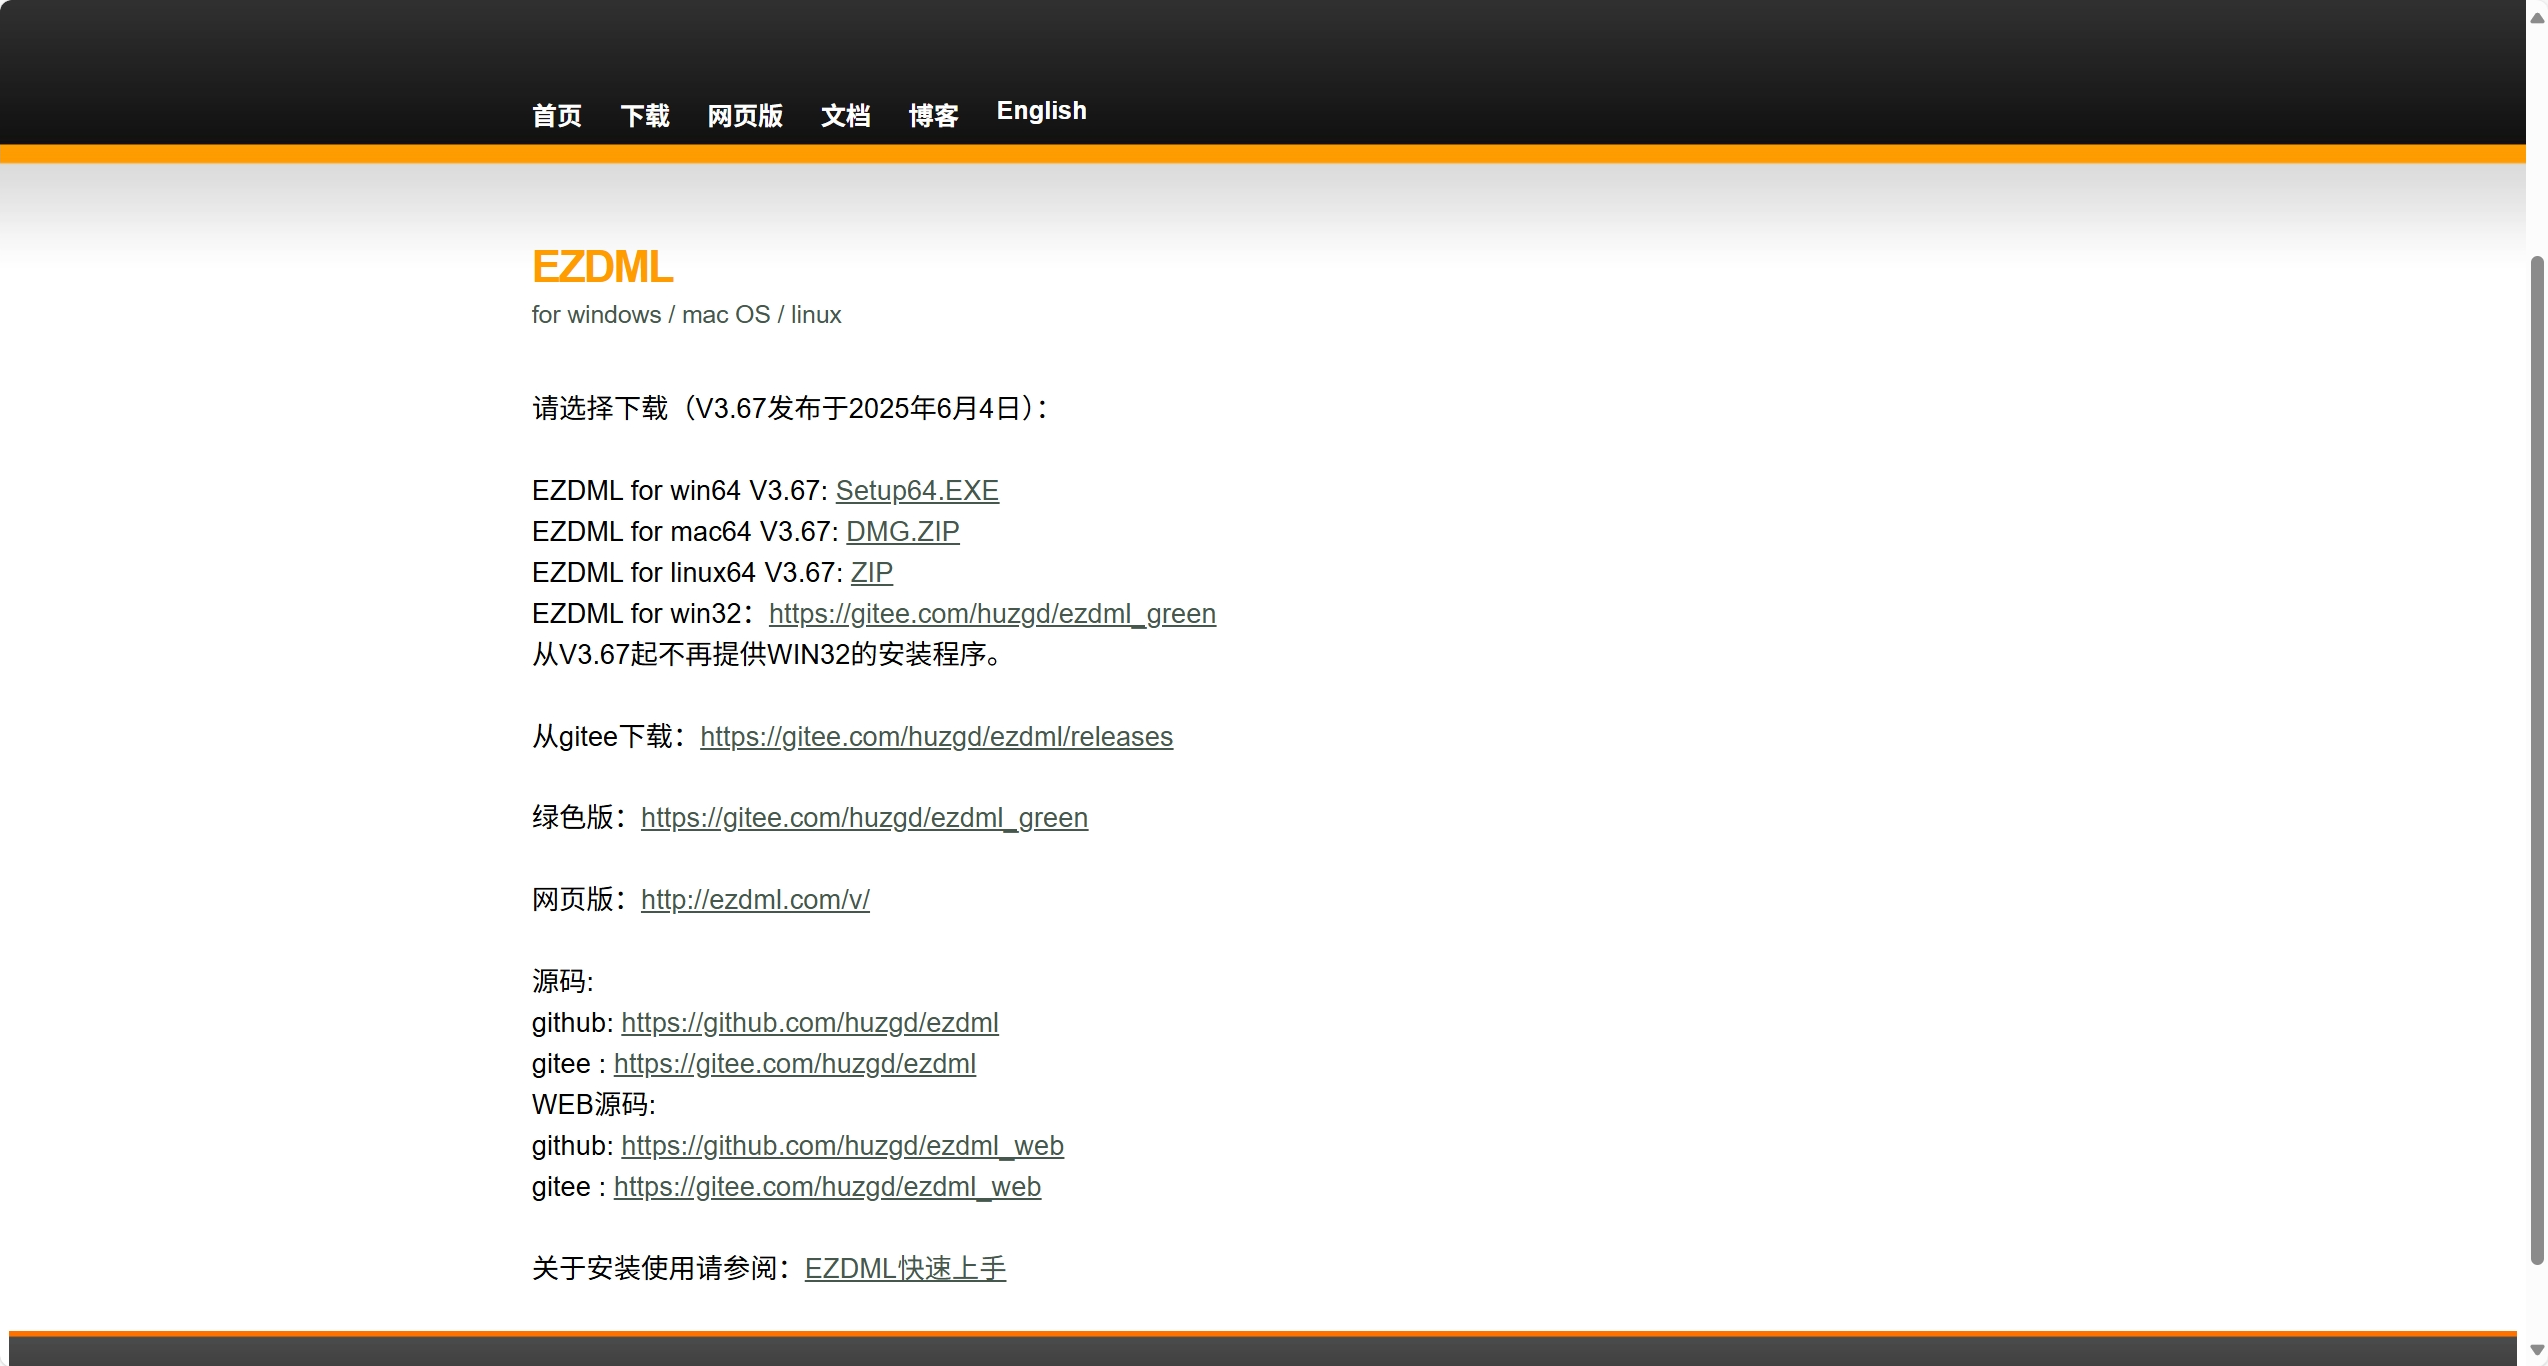The image size is (2548, 1366).
Task: Open the 绿色版 ezdml_green link
Action: [864, 818]
